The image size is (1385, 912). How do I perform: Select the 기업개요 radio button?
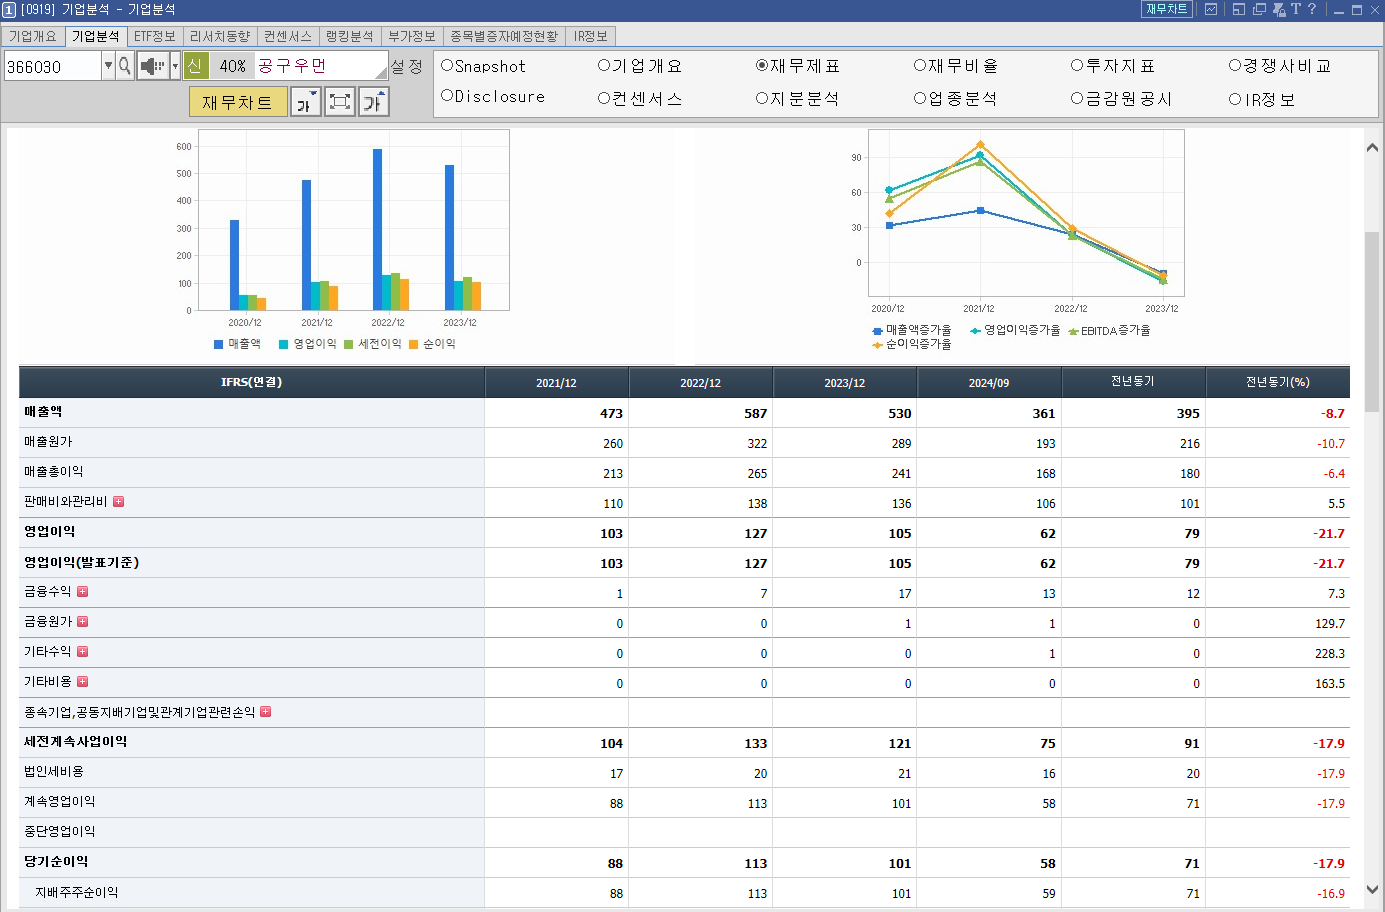tap(604, 66)
